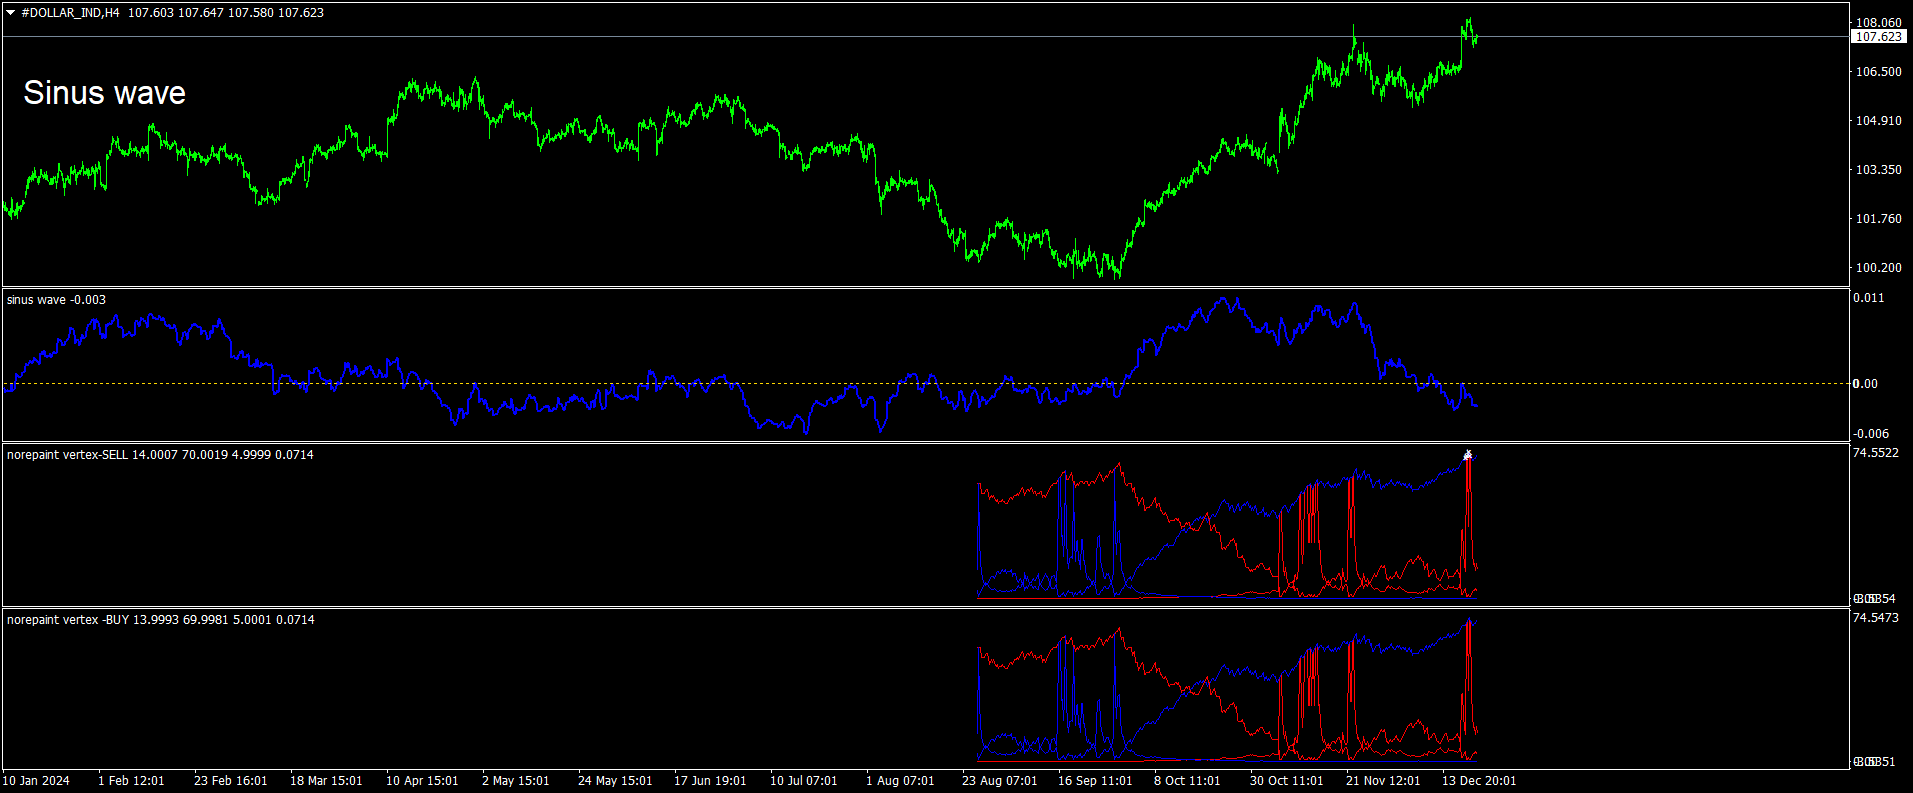Image resolution: width=1913 pixels, height=793 pixels.
Task: Select the 'norepaint vertex -BUY' indicator label
Action: tap(68, 620)
